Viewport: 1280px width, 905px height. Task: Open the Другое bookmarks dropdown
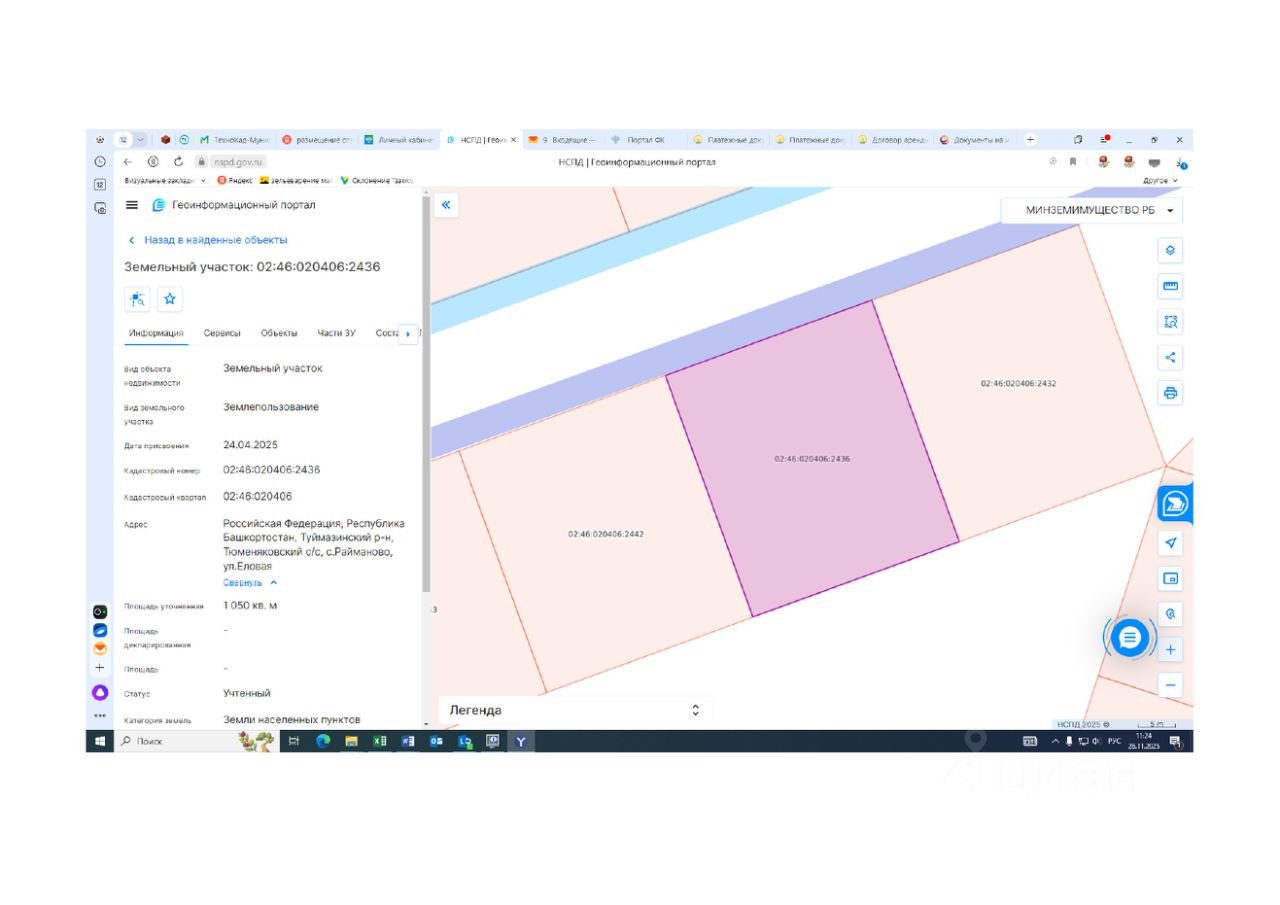(x=1160, y=180)
